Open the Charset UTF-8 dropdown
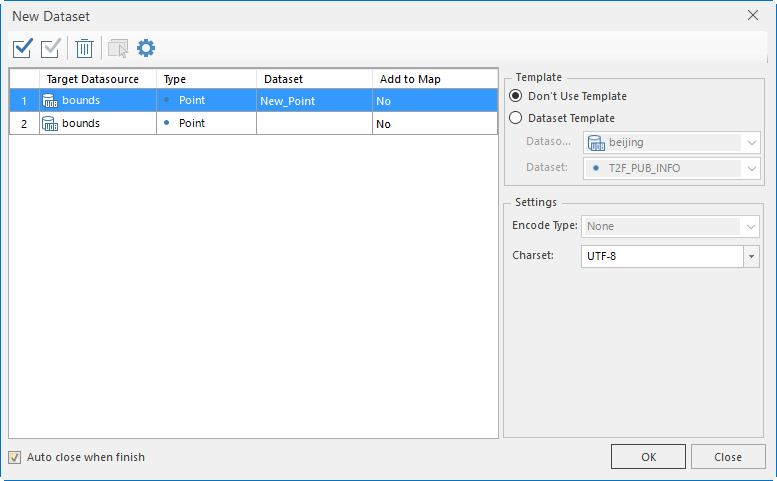777x481 pixels. [750, 257]
